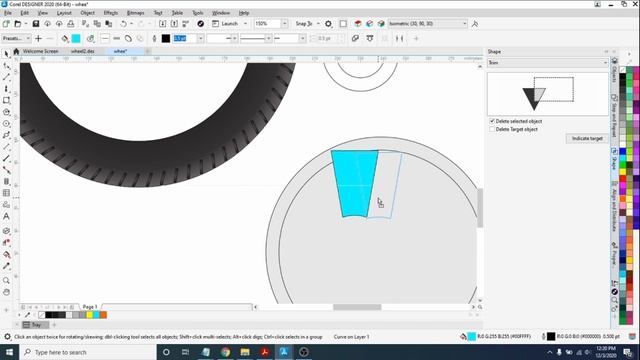Select the Pan hand tool in toolbox

[6, 292]
